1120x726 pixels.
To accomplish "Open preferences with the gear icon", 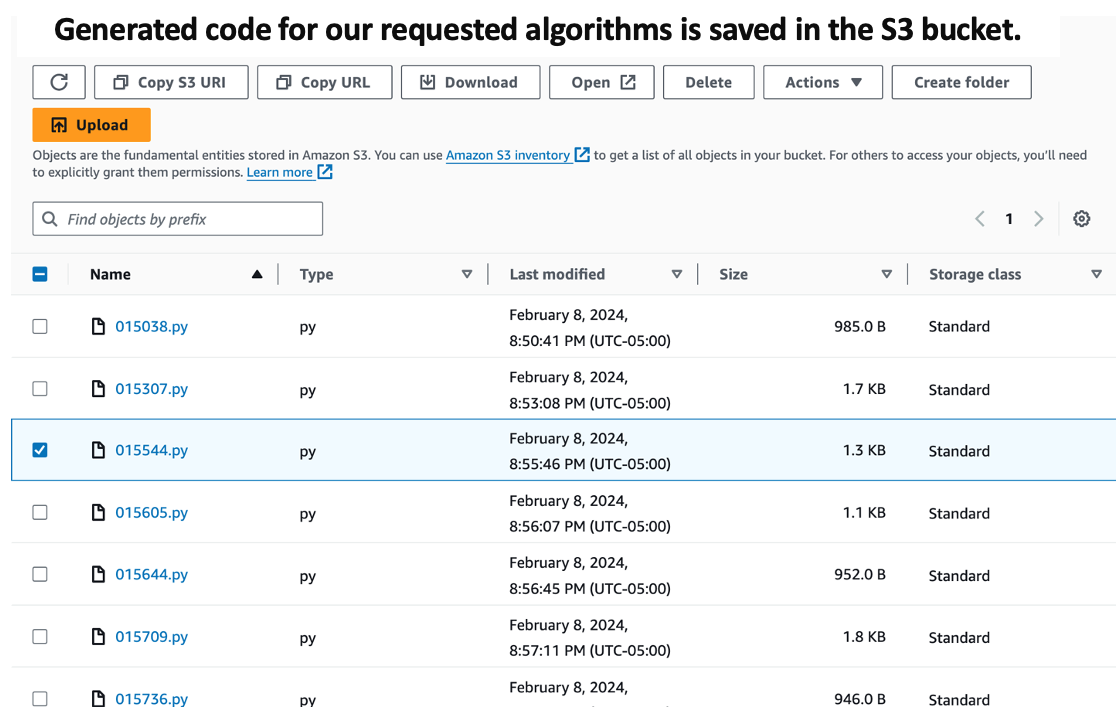I will click(x=1081, y=219).
